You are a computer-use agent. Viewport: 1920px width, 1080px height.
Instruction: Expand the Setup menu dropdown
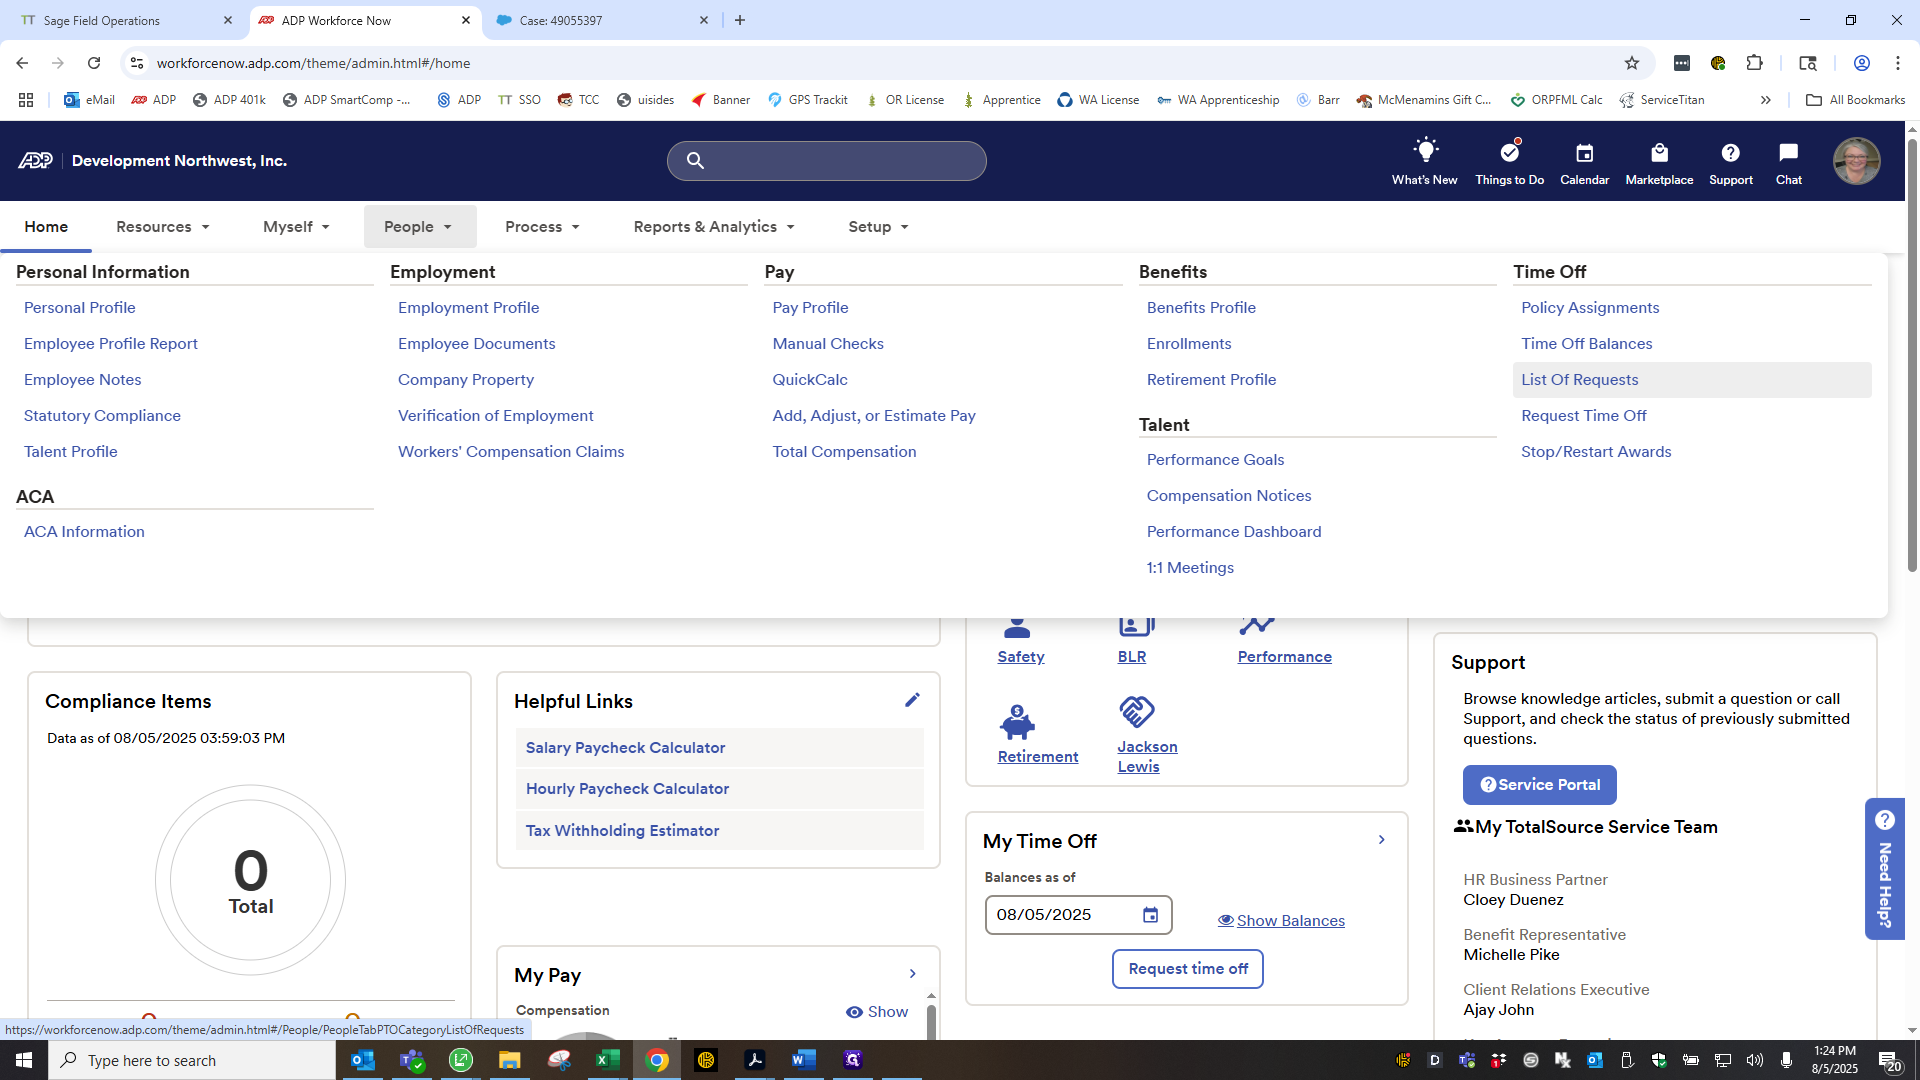pyautogui.click(x=878, y=227)
